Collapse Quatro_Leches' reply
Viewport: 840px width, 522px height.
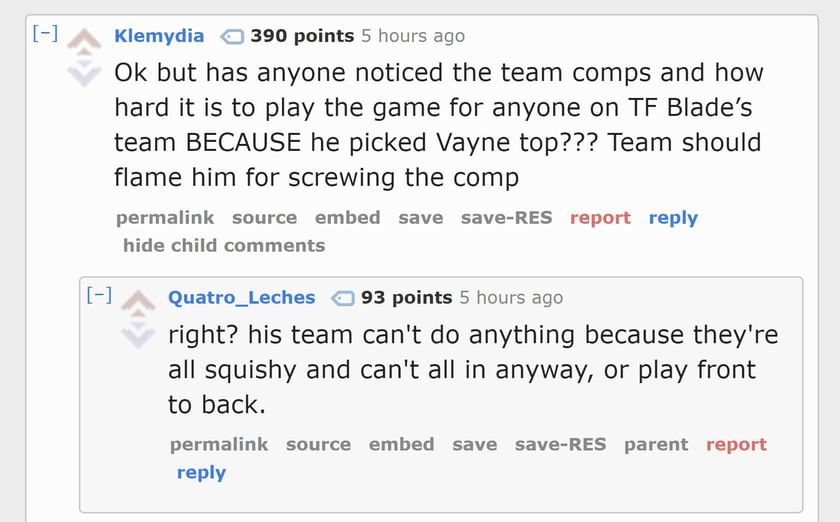coord(98,295)
